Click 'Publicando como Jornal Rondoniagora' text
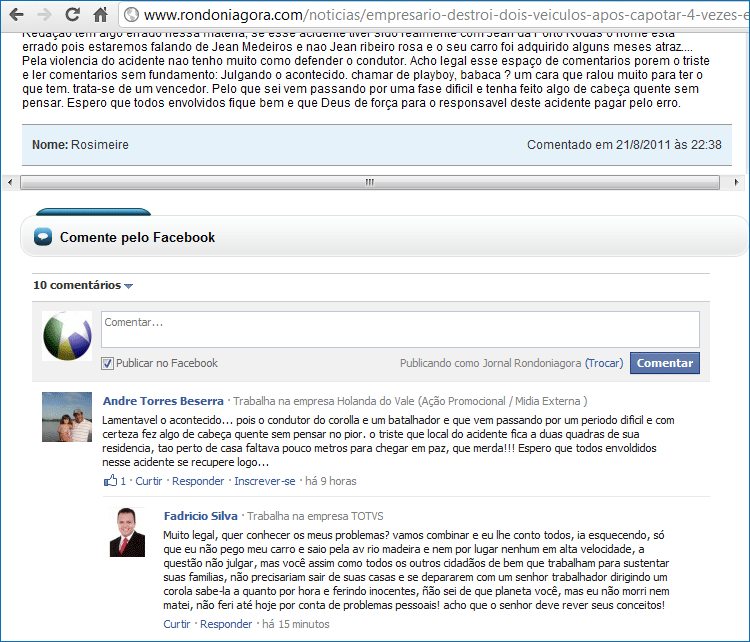This screenshot has height=642, width=750. (490, 363)
